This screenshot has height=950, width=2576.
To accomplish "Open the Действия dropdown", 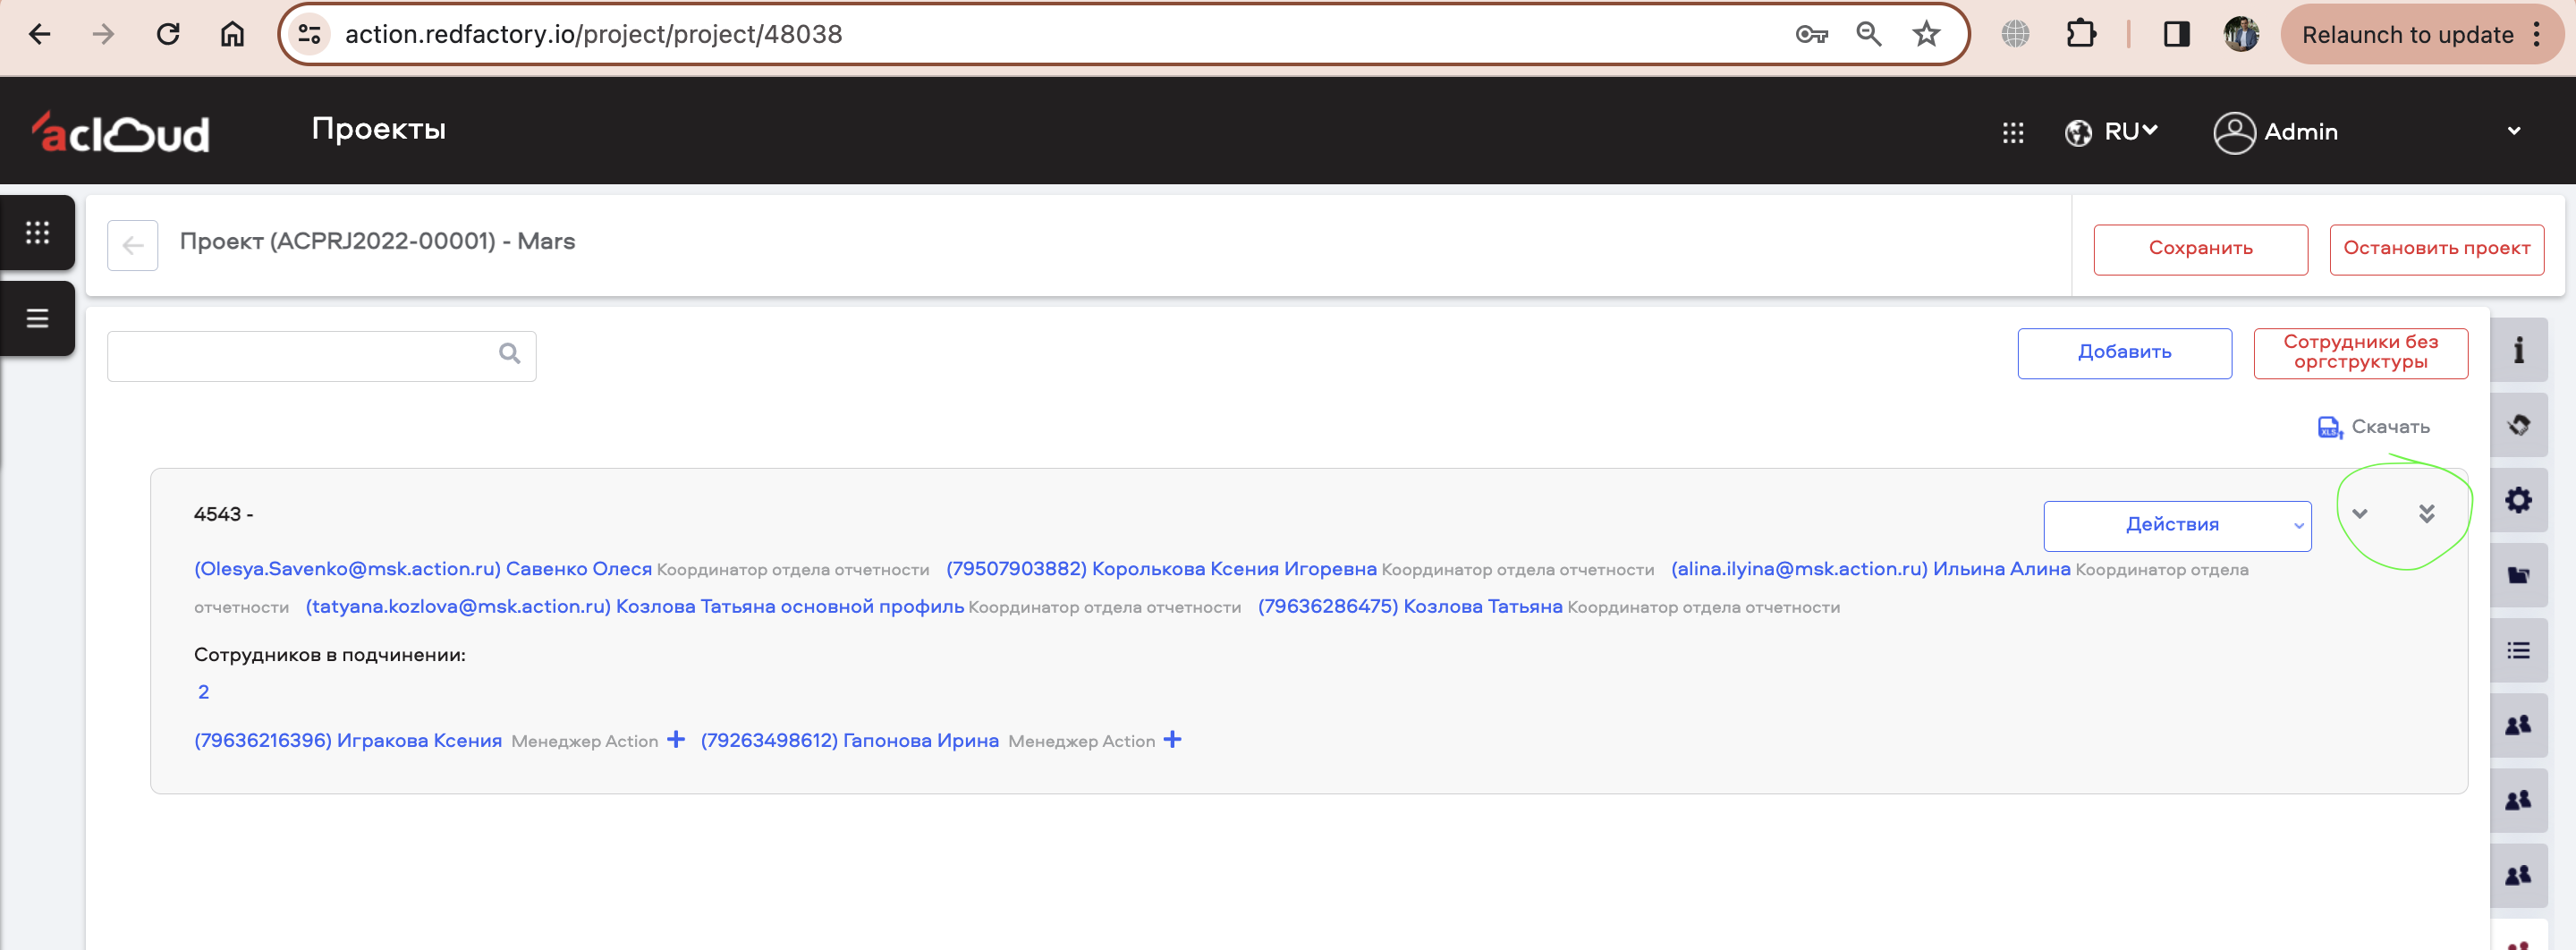I will pyautogui.click(x=2177, y=525).
